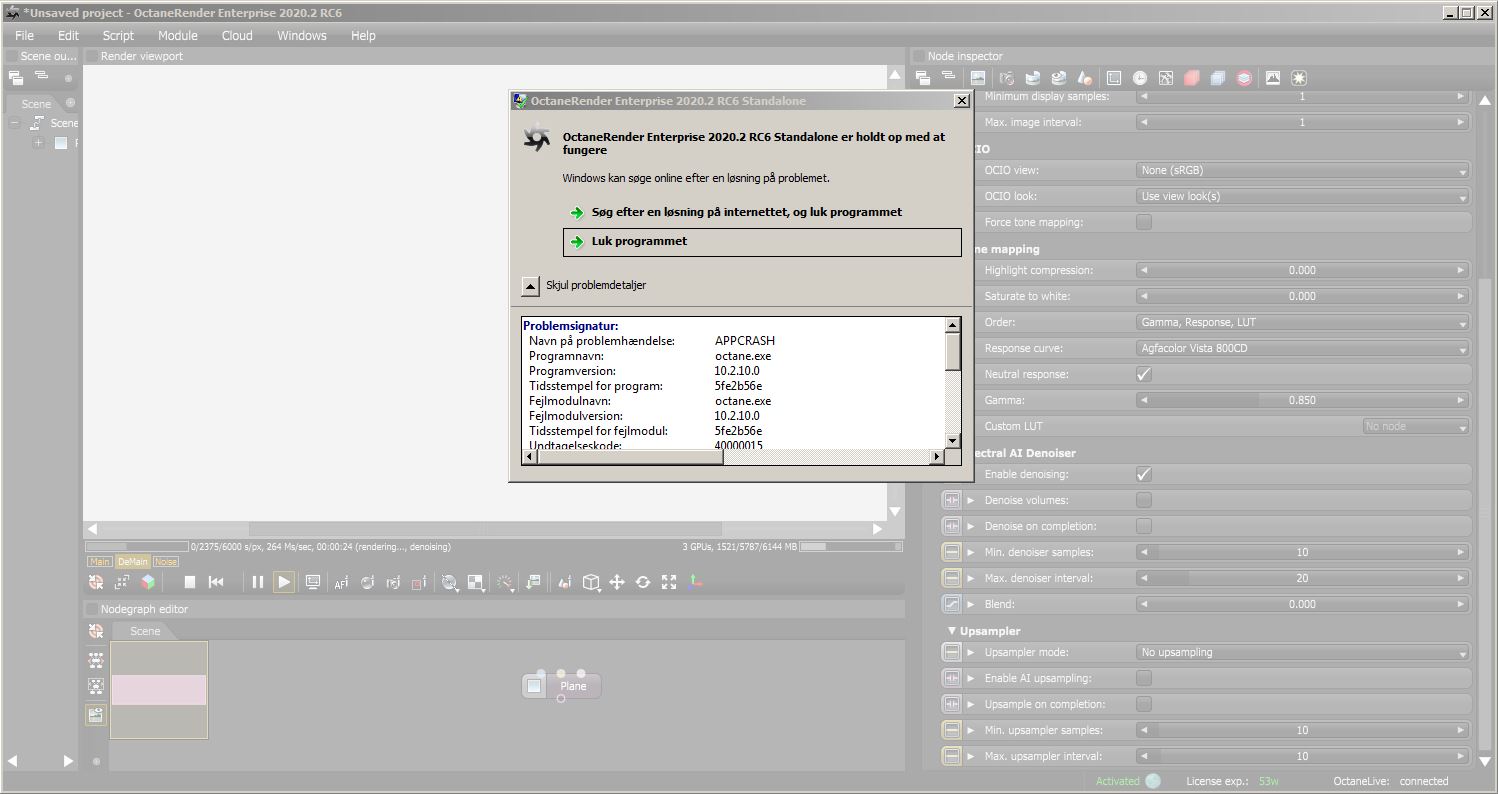Viewport: 1498px width, 794px height.
Task: Click the red cube icon in Node inspector
Action: [x=1192, y=78]
